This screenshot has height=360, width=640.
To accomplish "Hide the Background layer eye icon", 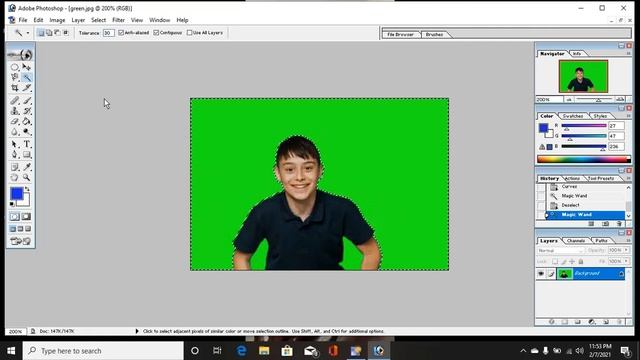I will click(x=541, y=274).
